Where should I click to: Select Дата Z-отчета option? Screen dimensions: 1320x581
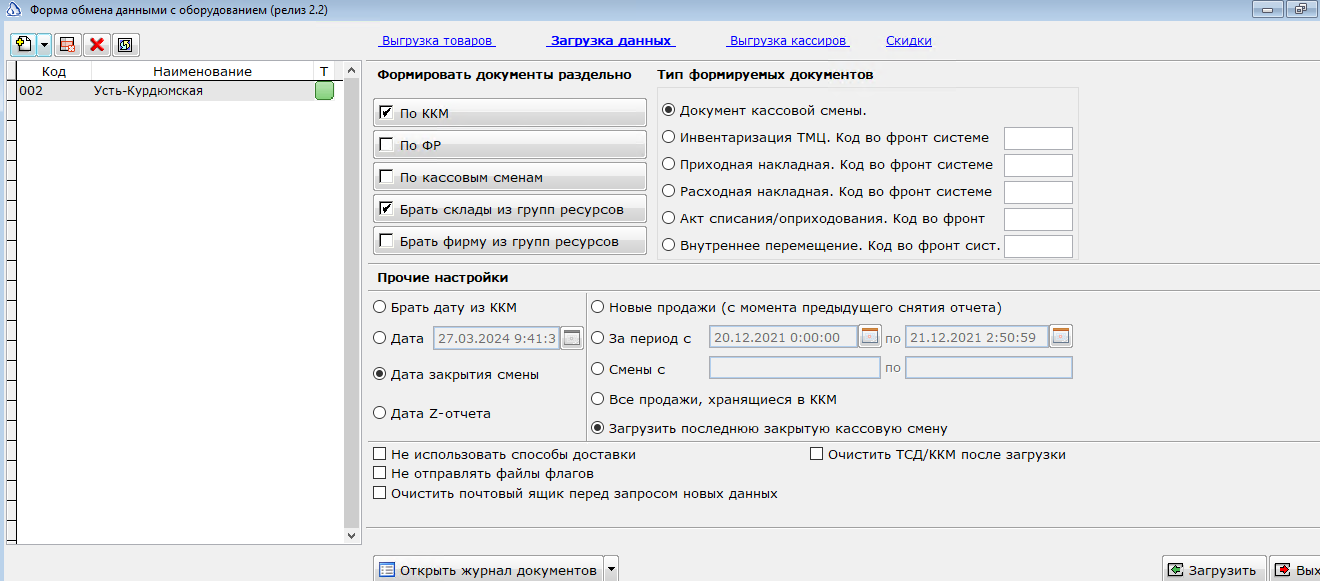(x=379, y=412)
